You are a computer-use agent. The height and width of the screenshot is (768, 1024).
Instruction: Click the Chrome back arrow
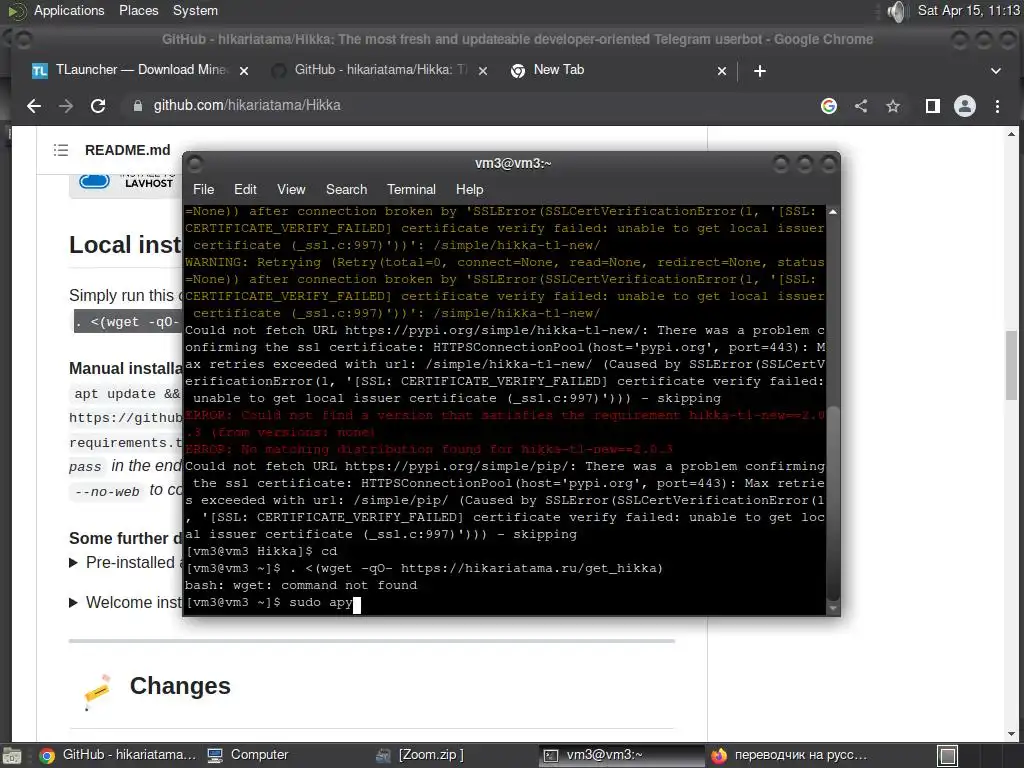point(34,106)
